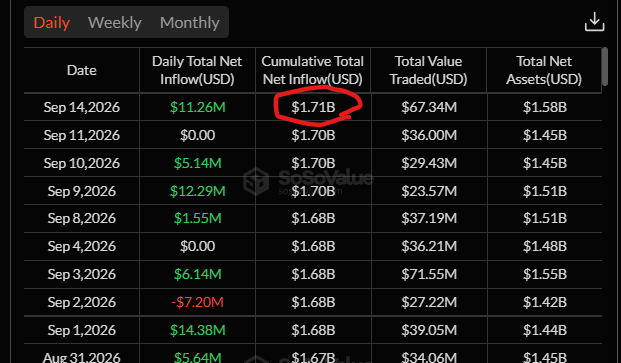Switch to the Daily tab
Screen dimensions: 621x363
[52, 23]
